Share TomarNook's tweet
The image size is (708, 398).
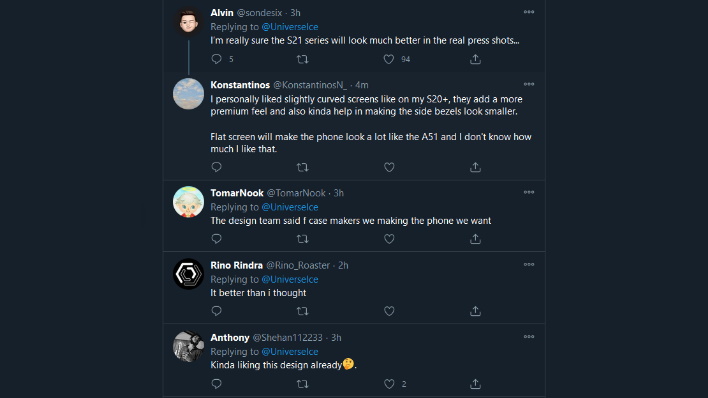[x=475, y=239]
